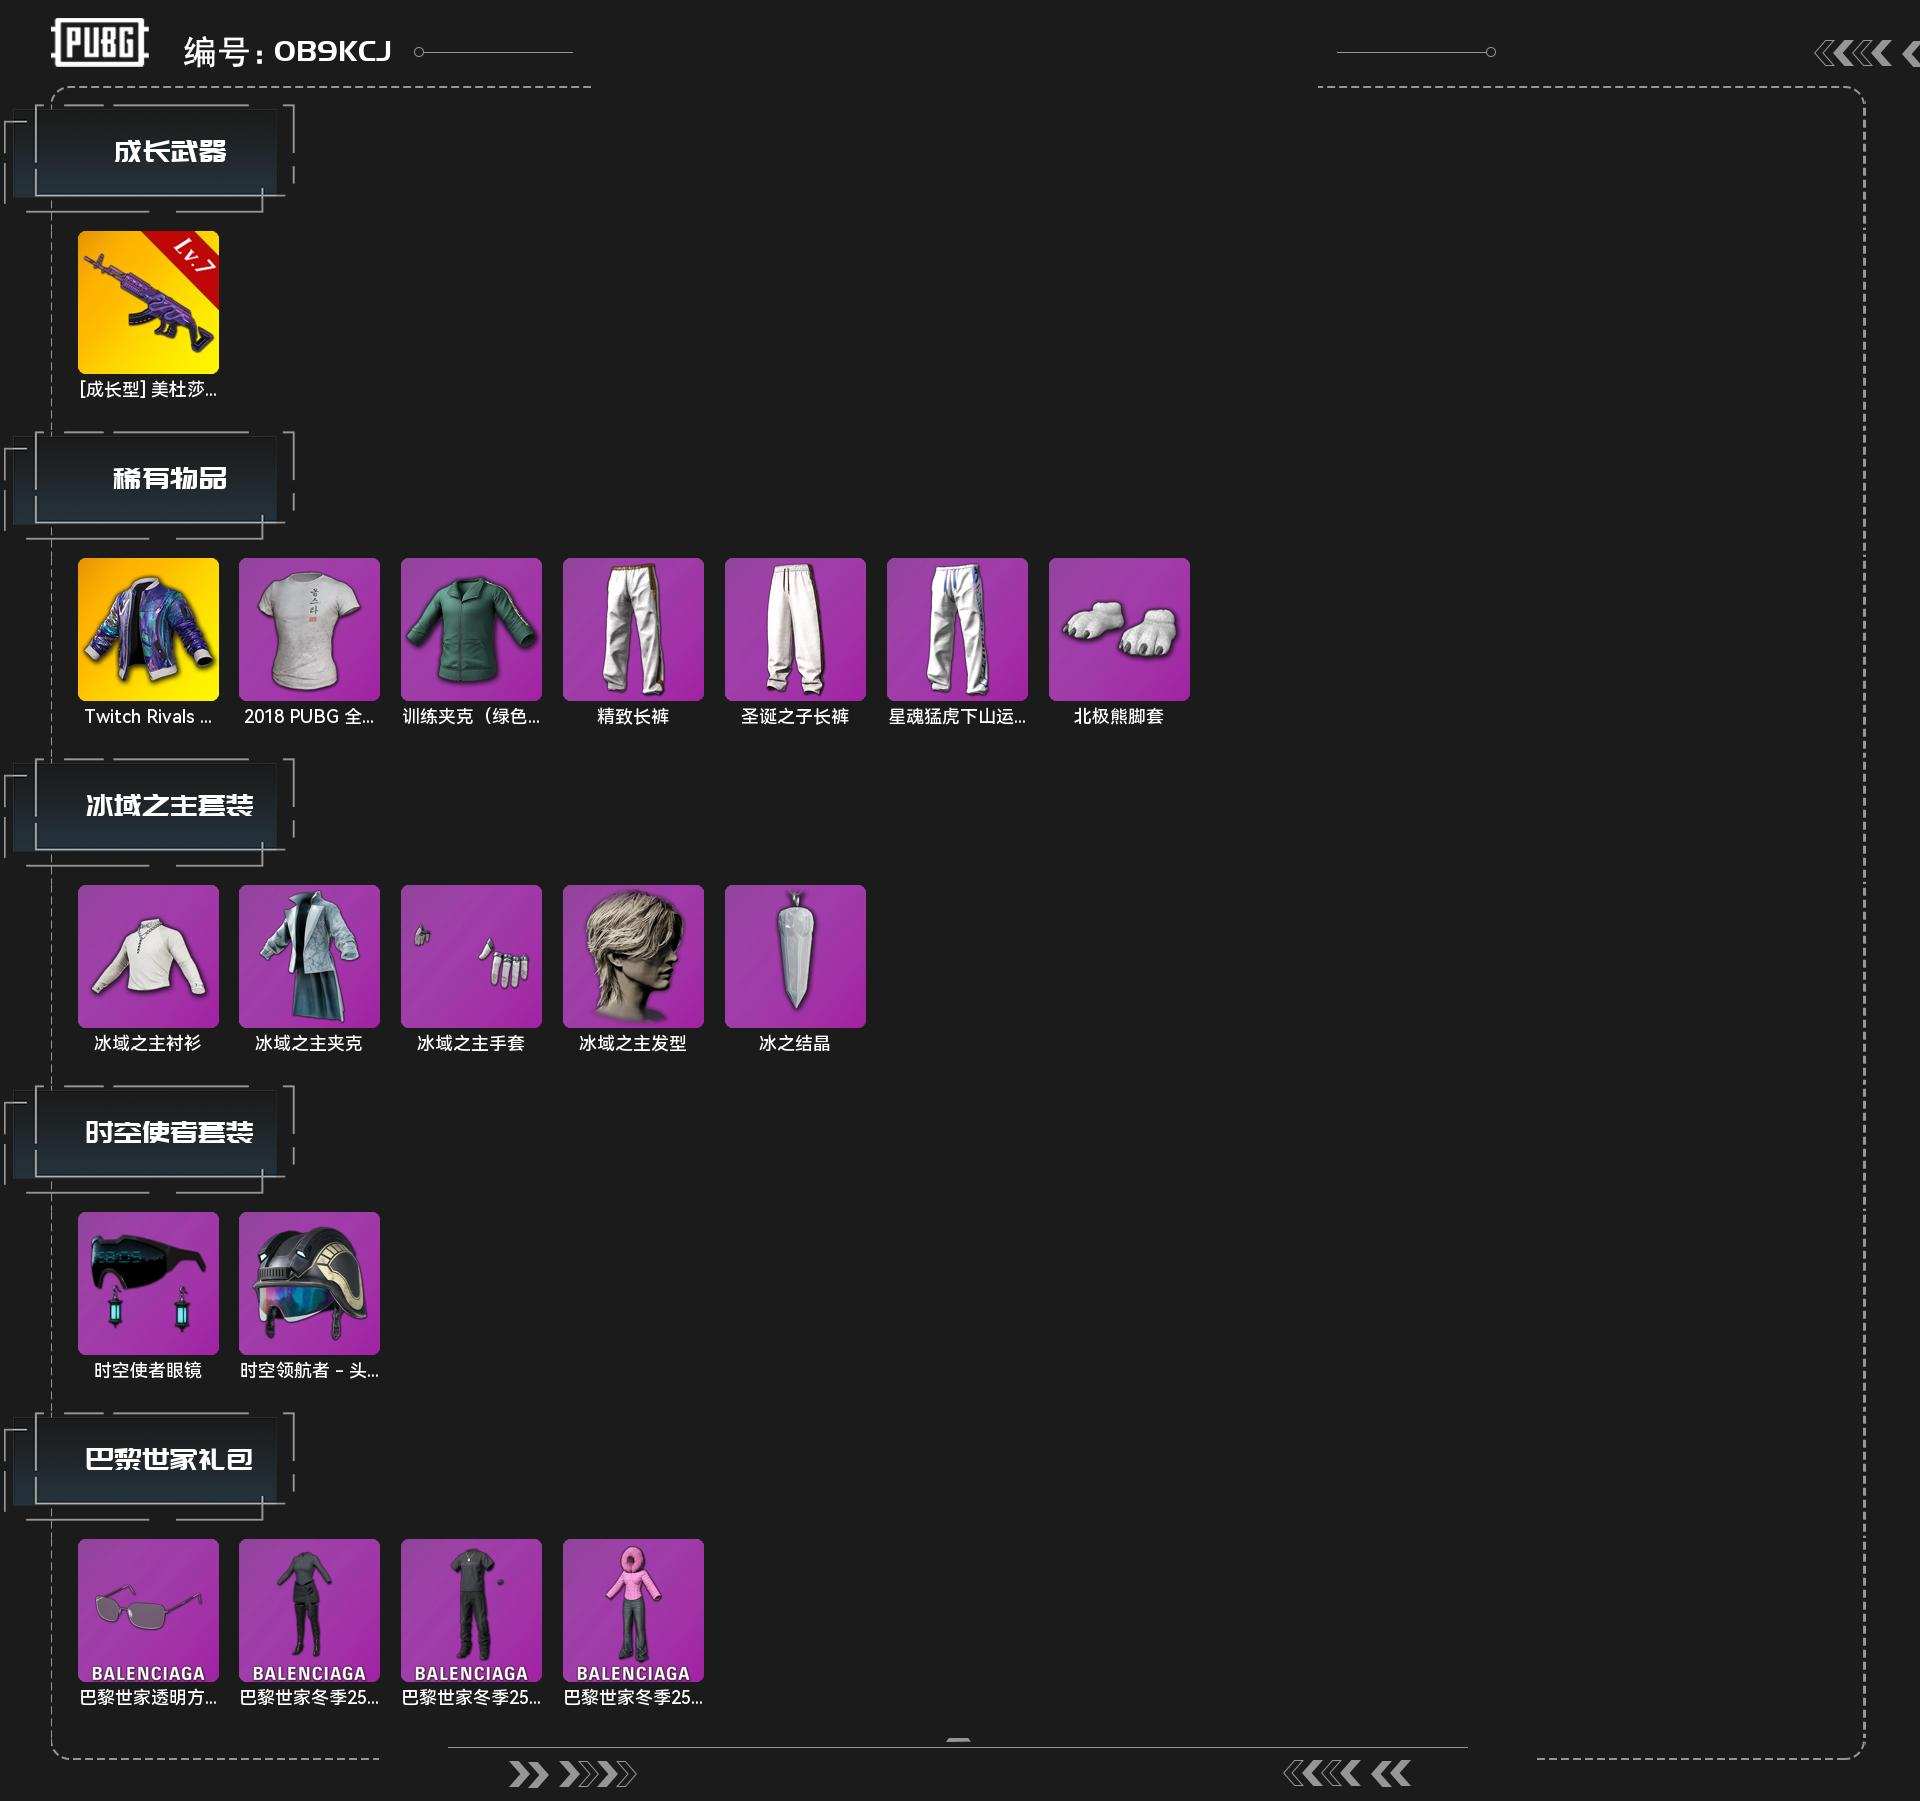
Task: Choose the green training jacket item
Action: [471, 629]
